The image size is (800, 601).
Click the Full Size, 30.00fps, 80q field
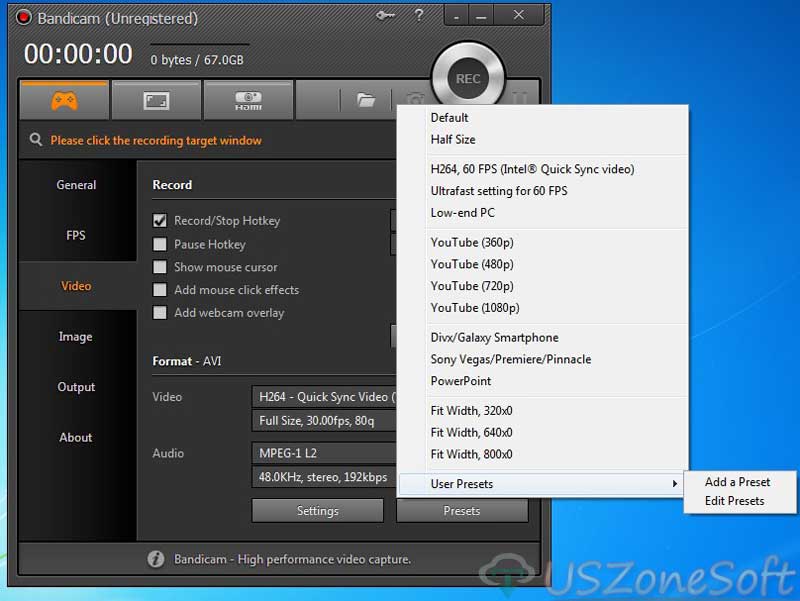pyautogui.click(x=324, y=420)
